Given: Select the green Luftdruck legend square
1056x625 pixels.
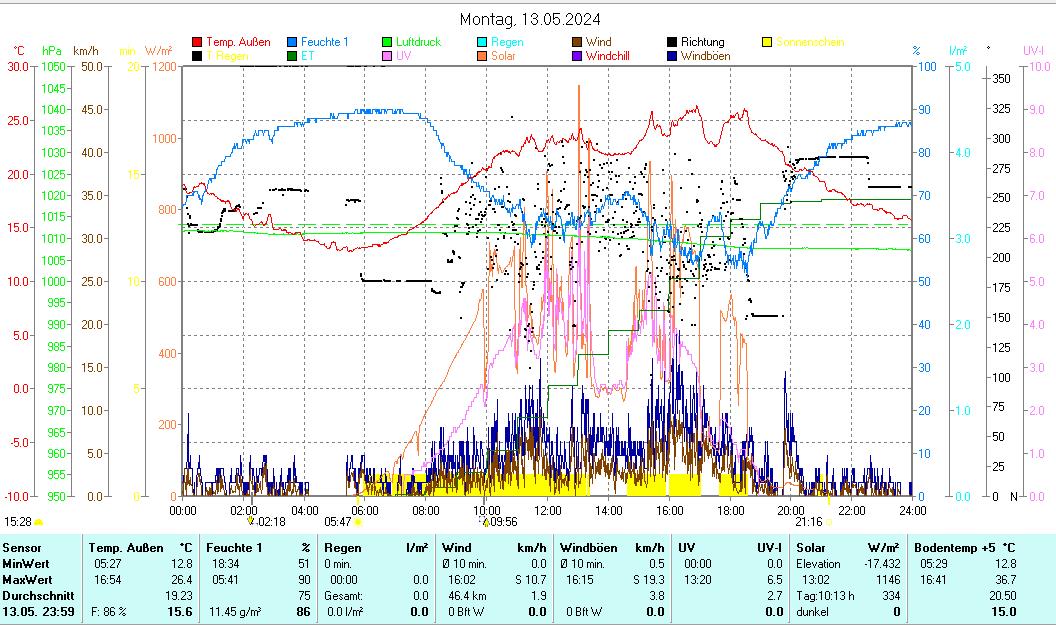Looking at the screenshot, I should (387, 42).
